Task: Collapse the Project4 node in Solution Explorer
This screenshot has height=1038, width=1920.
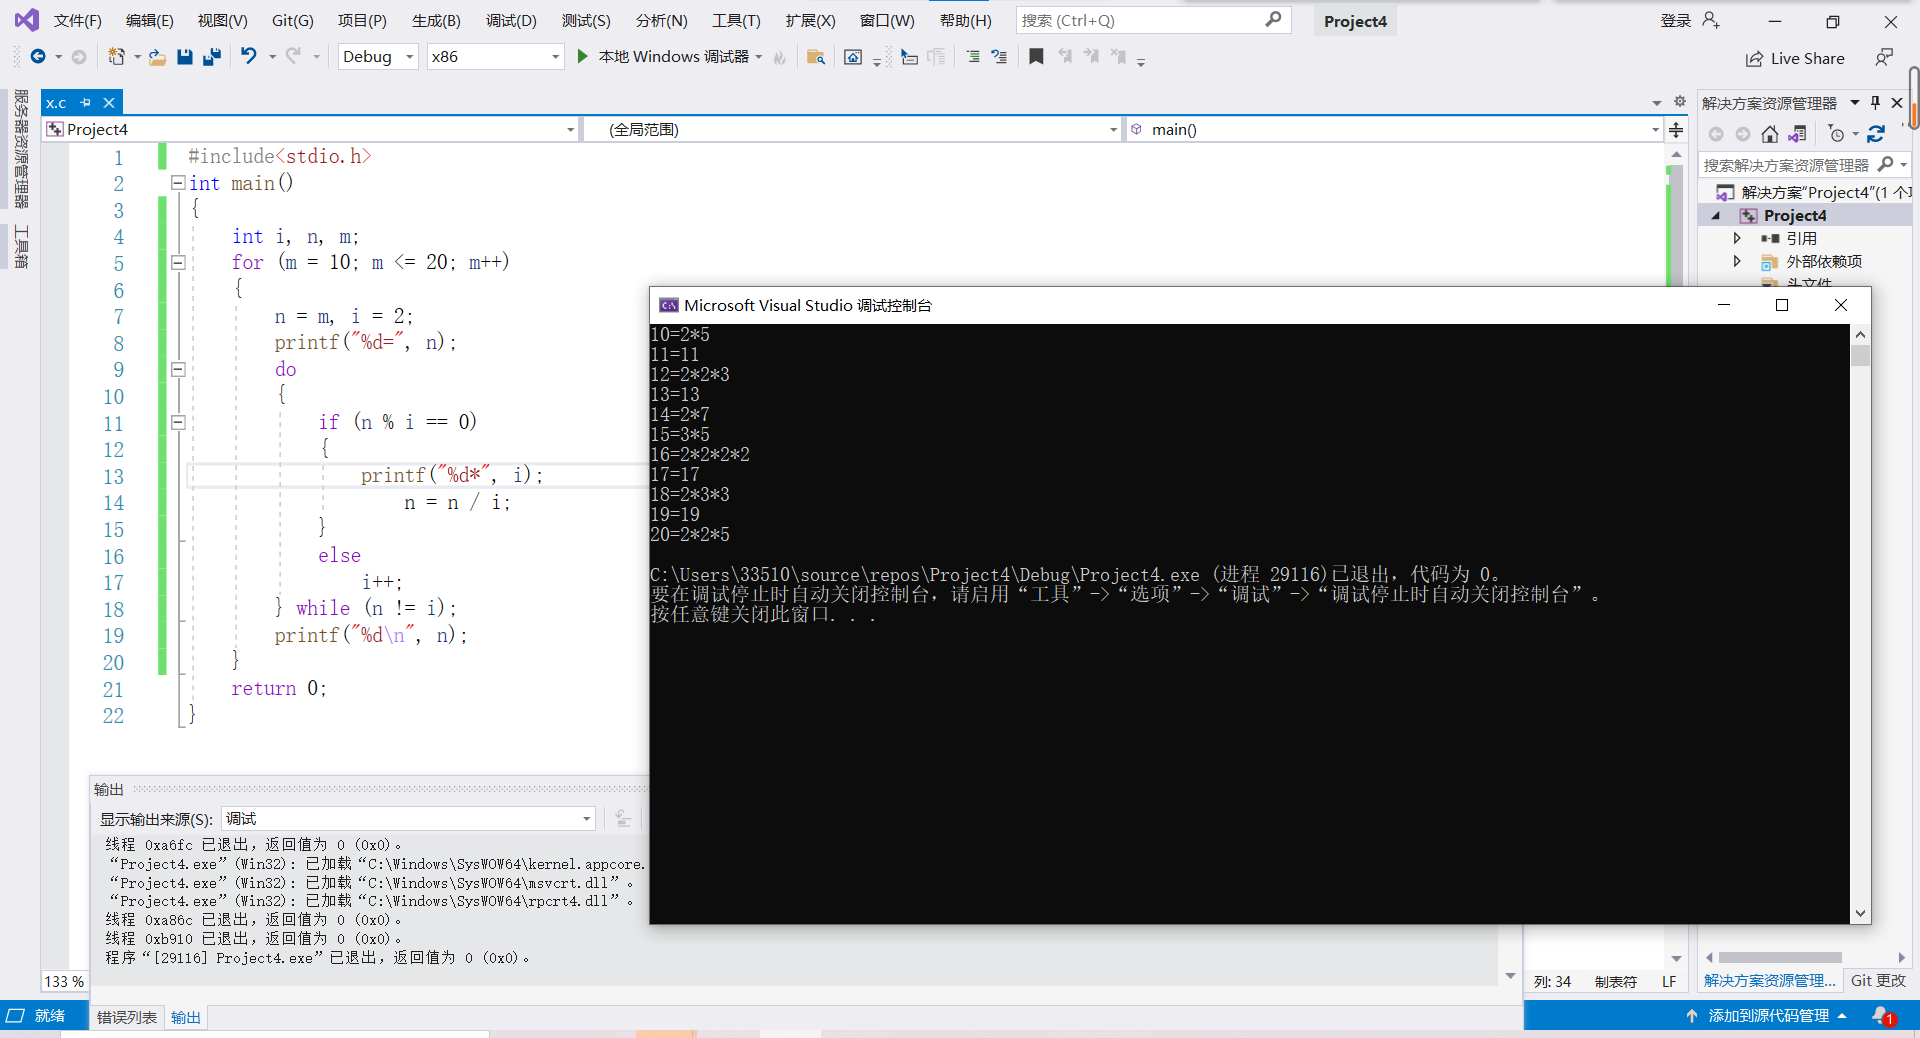Action: point(1716,216)
